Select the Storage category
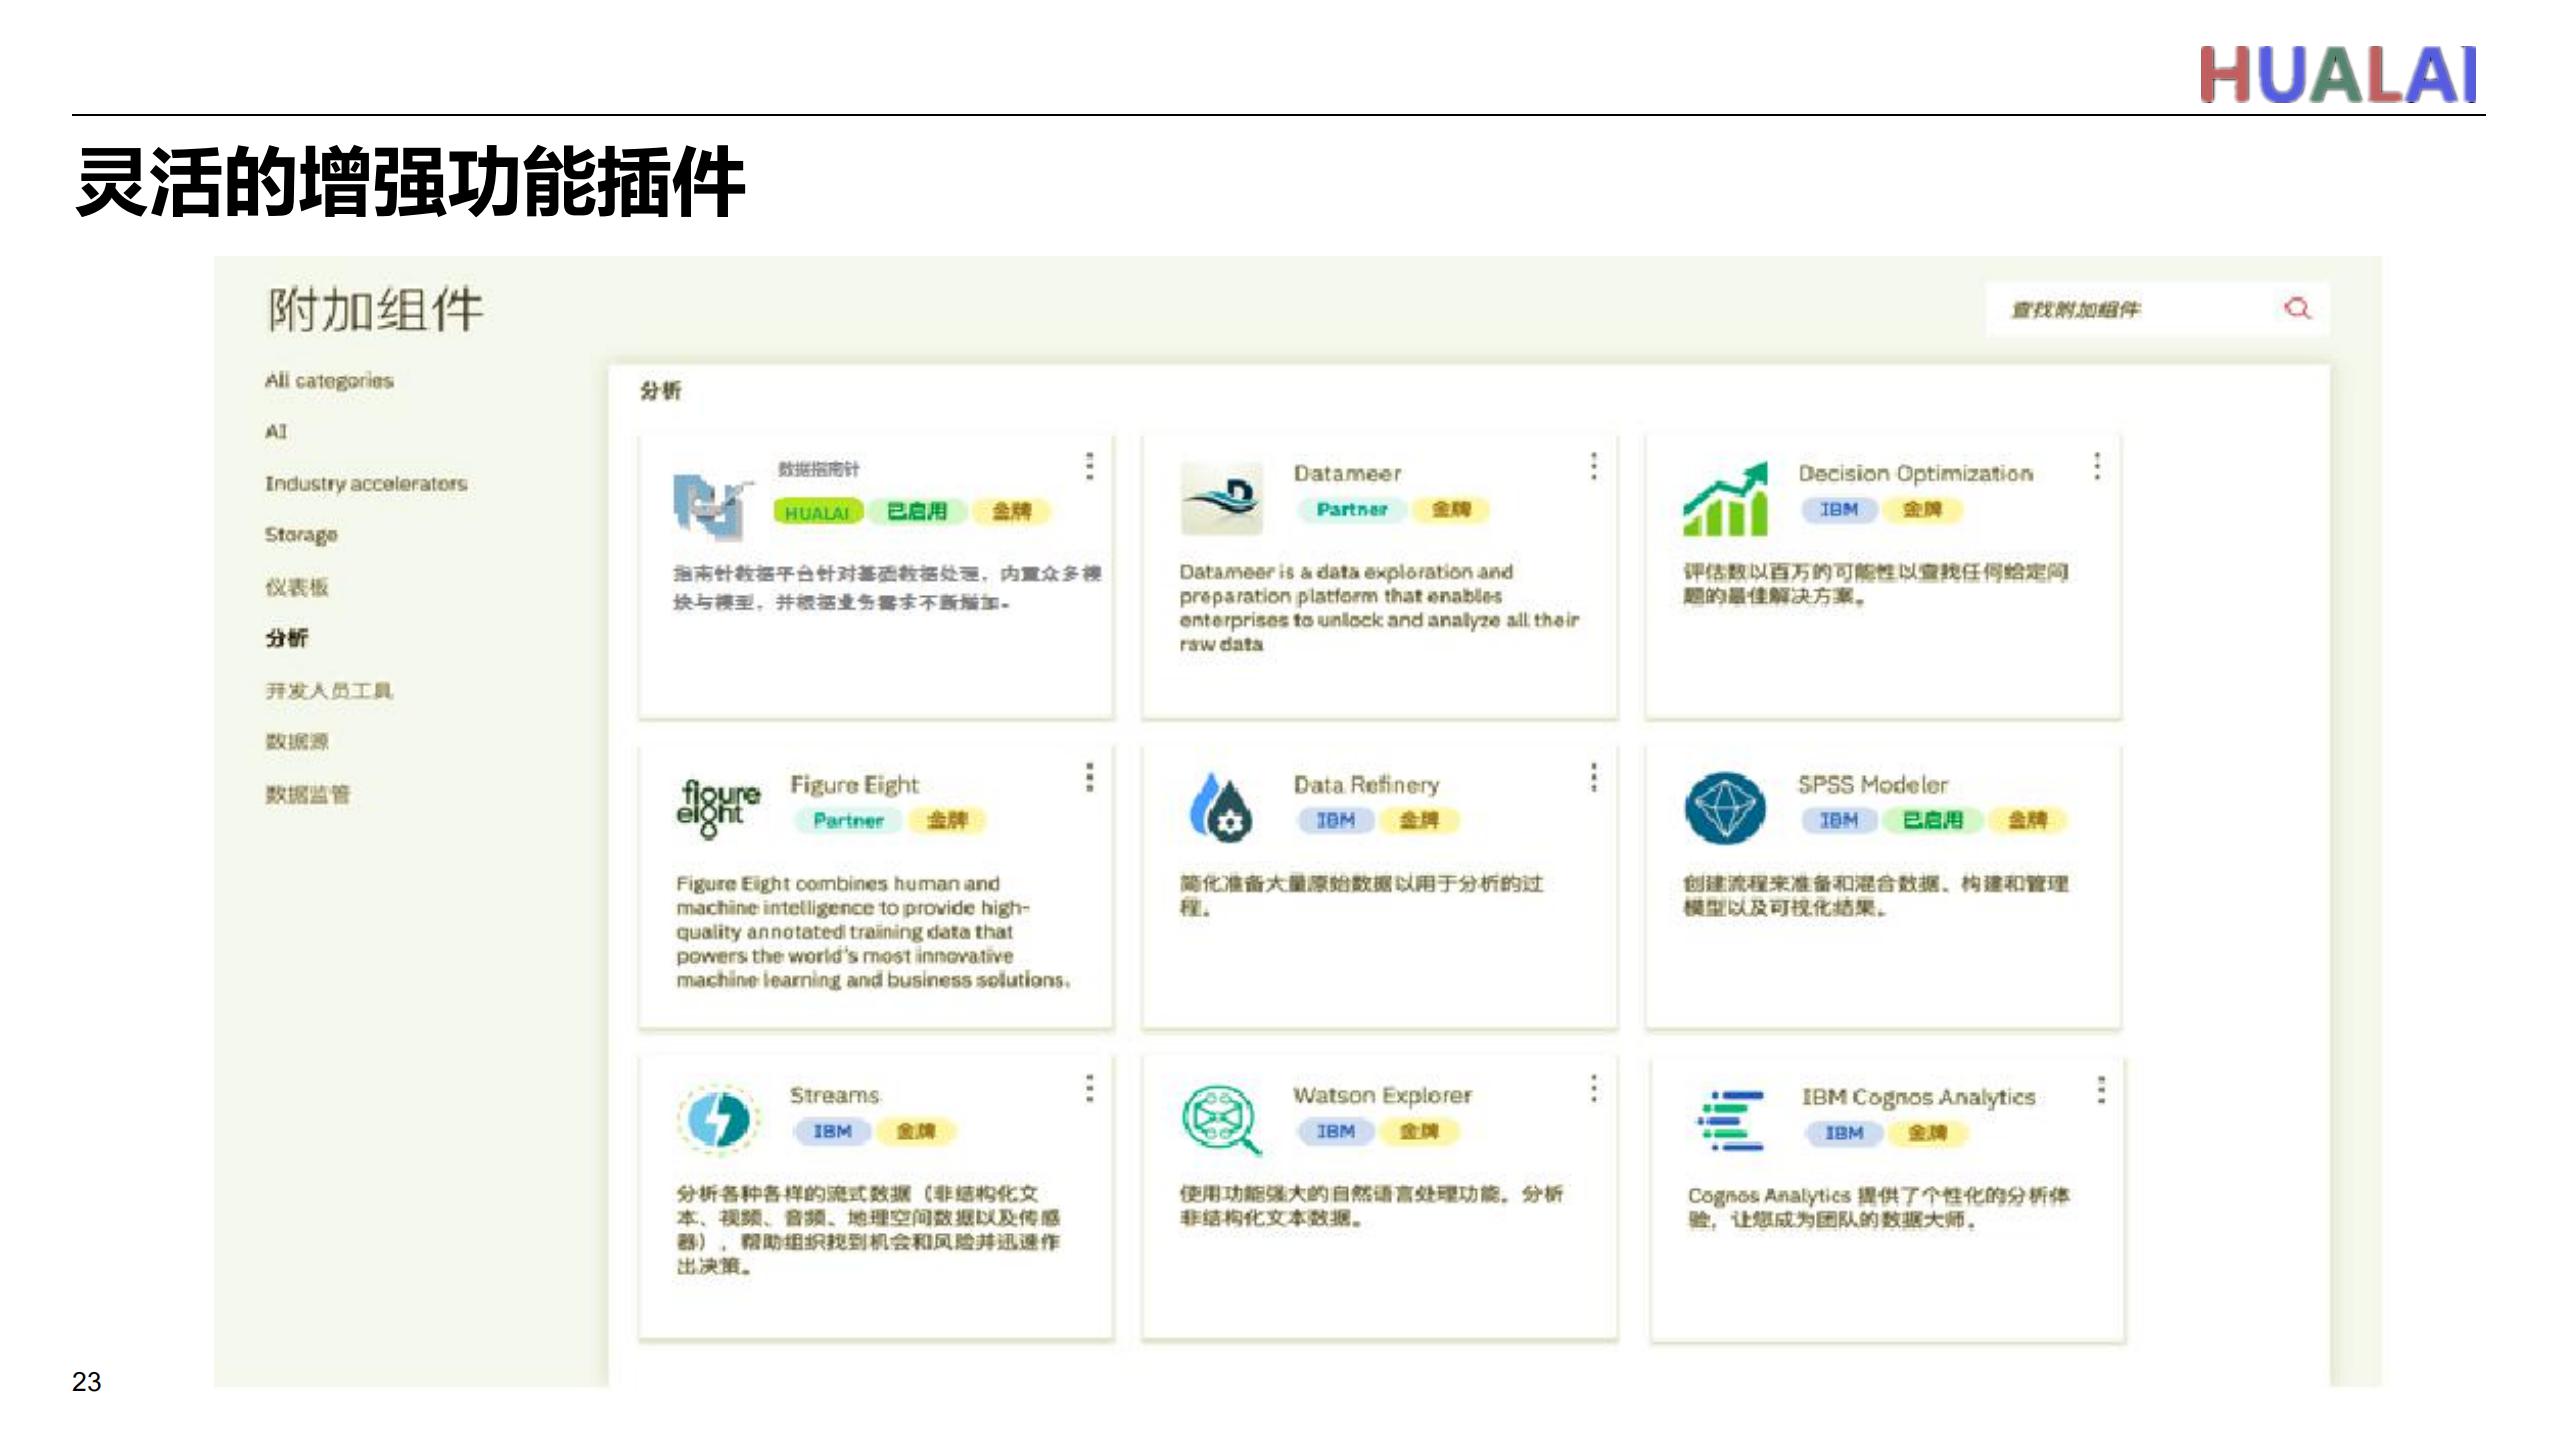The width and height of the screenshot is (2560, 1440). (301, 535)
